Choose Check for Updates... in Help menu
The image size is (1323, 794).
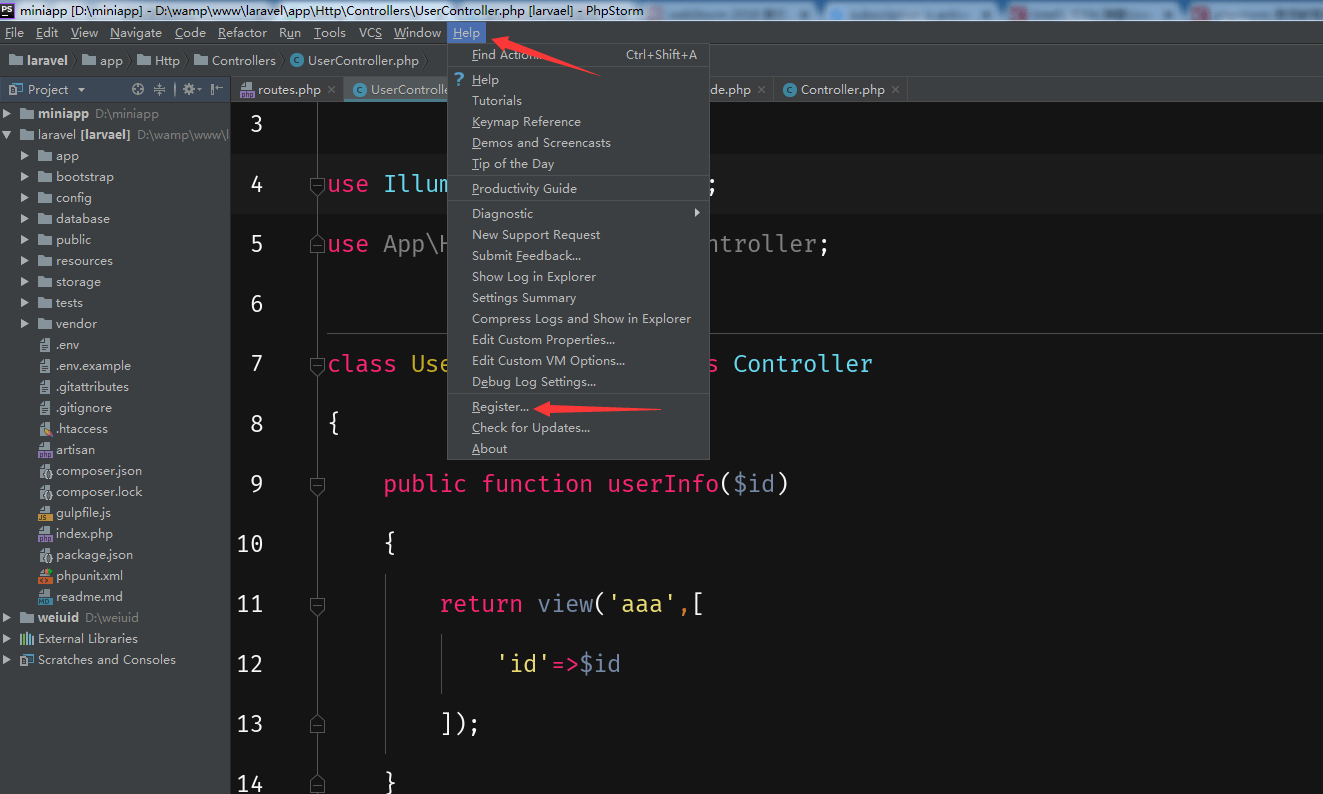(x=578, y=428)
